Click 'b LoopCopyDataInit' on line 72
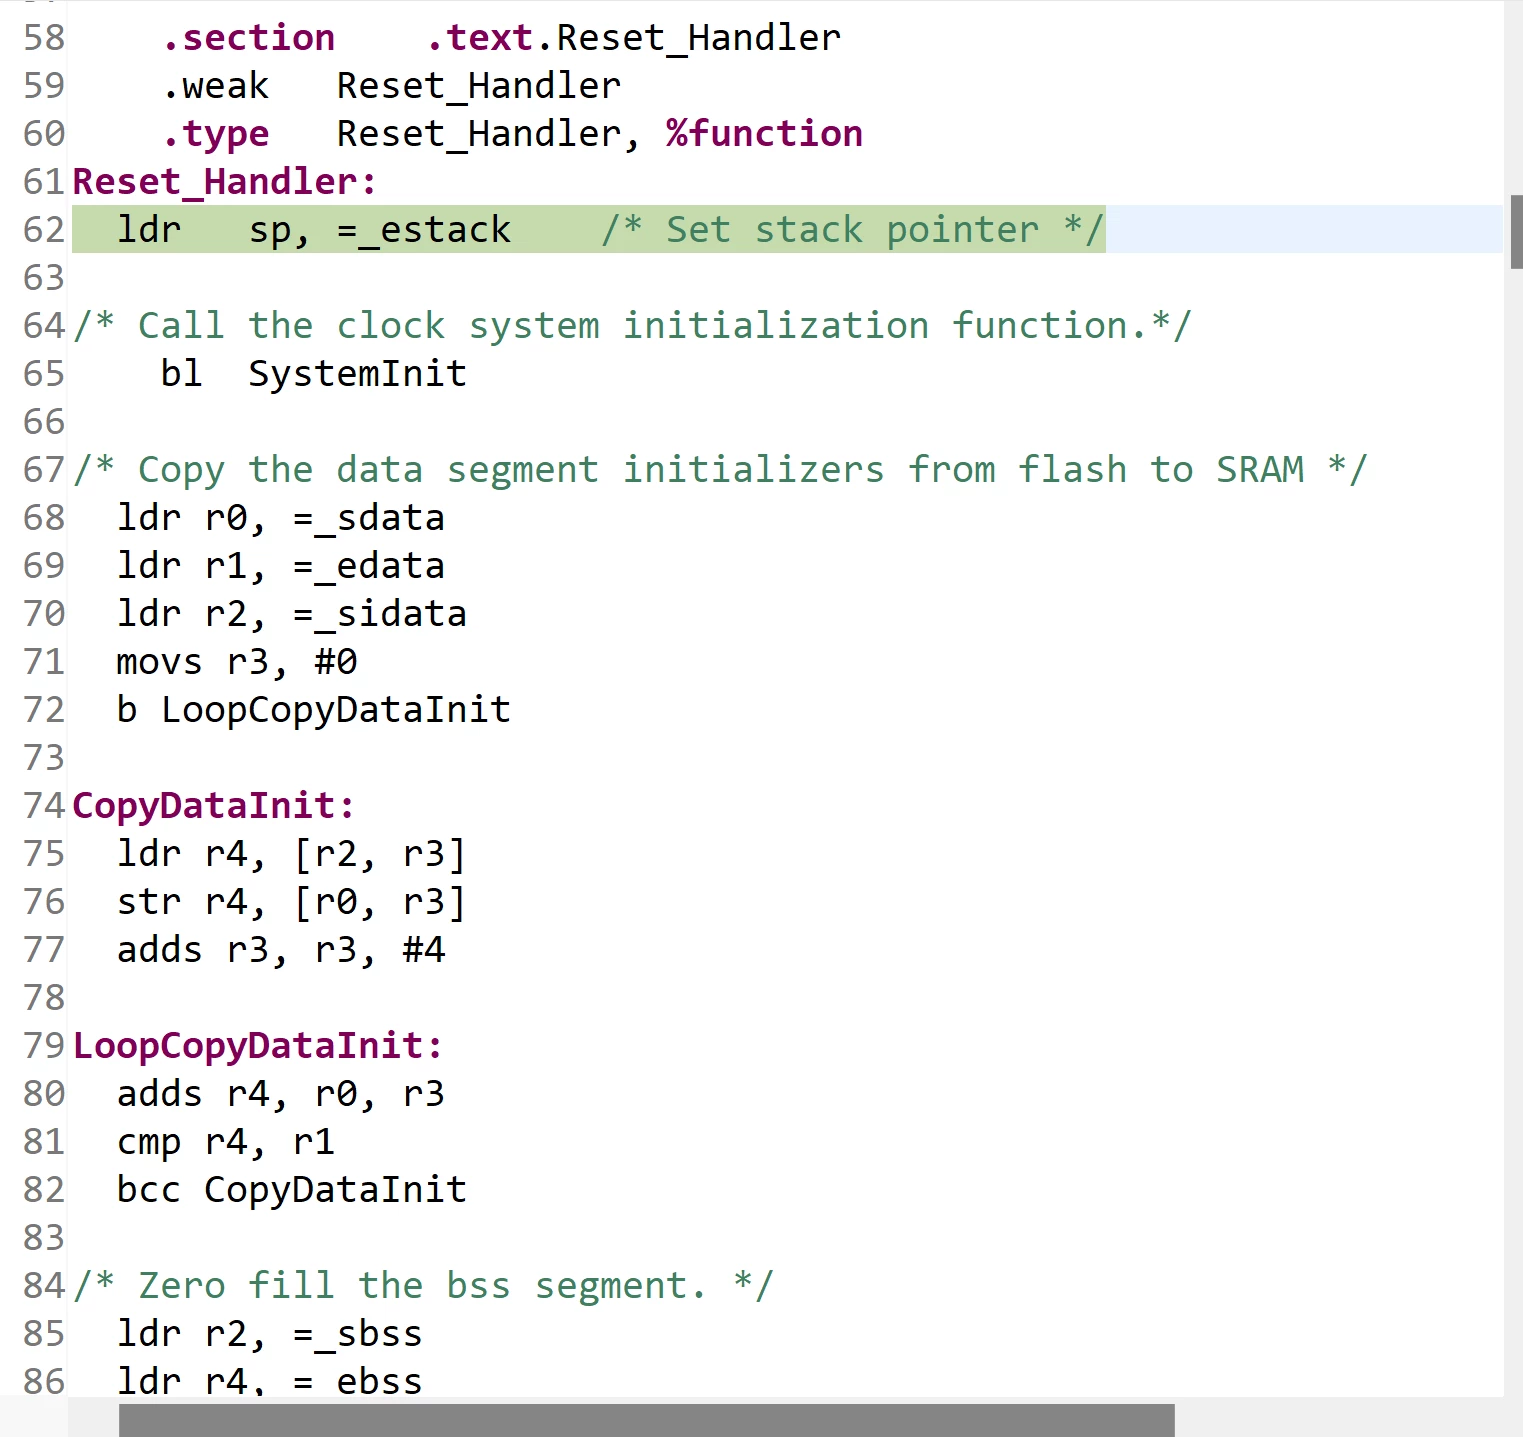This screenshot has height=1437, width=1523. [x=314, y=709]
